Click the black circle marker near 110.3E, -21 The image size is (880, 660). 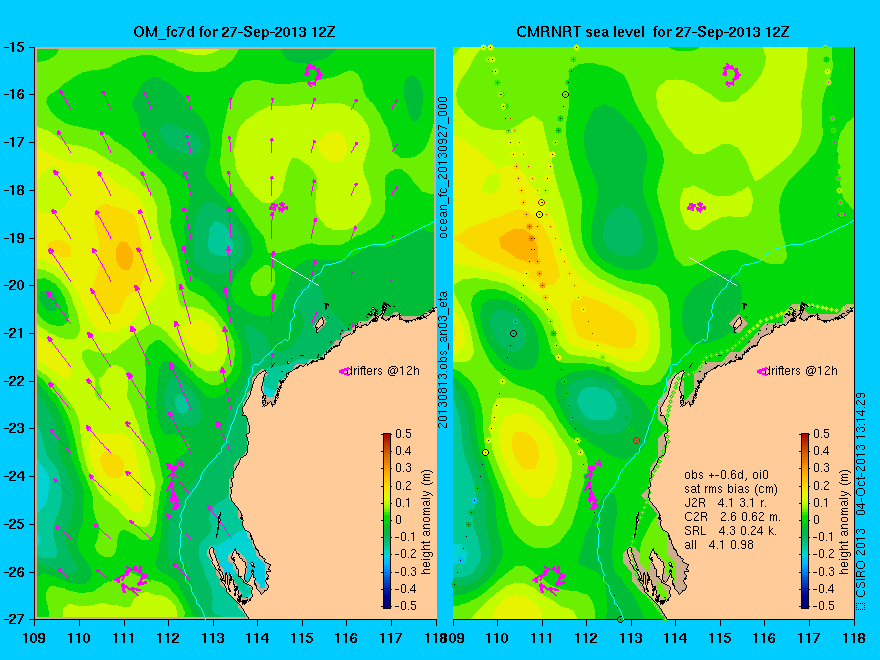(x=513, y=333)
